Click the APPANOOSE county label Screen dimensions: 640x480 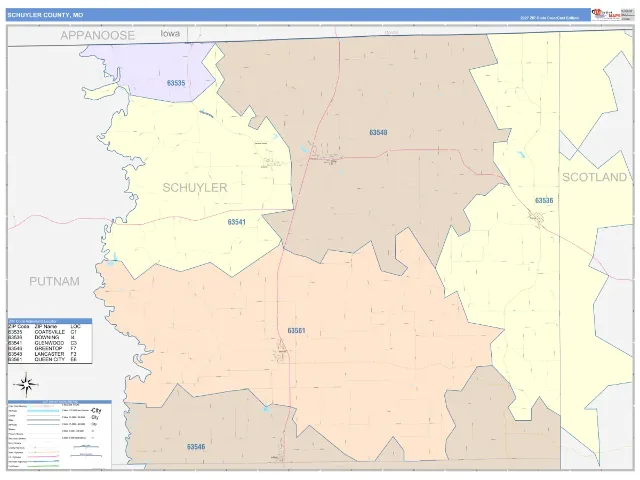[x=98, y=36]
